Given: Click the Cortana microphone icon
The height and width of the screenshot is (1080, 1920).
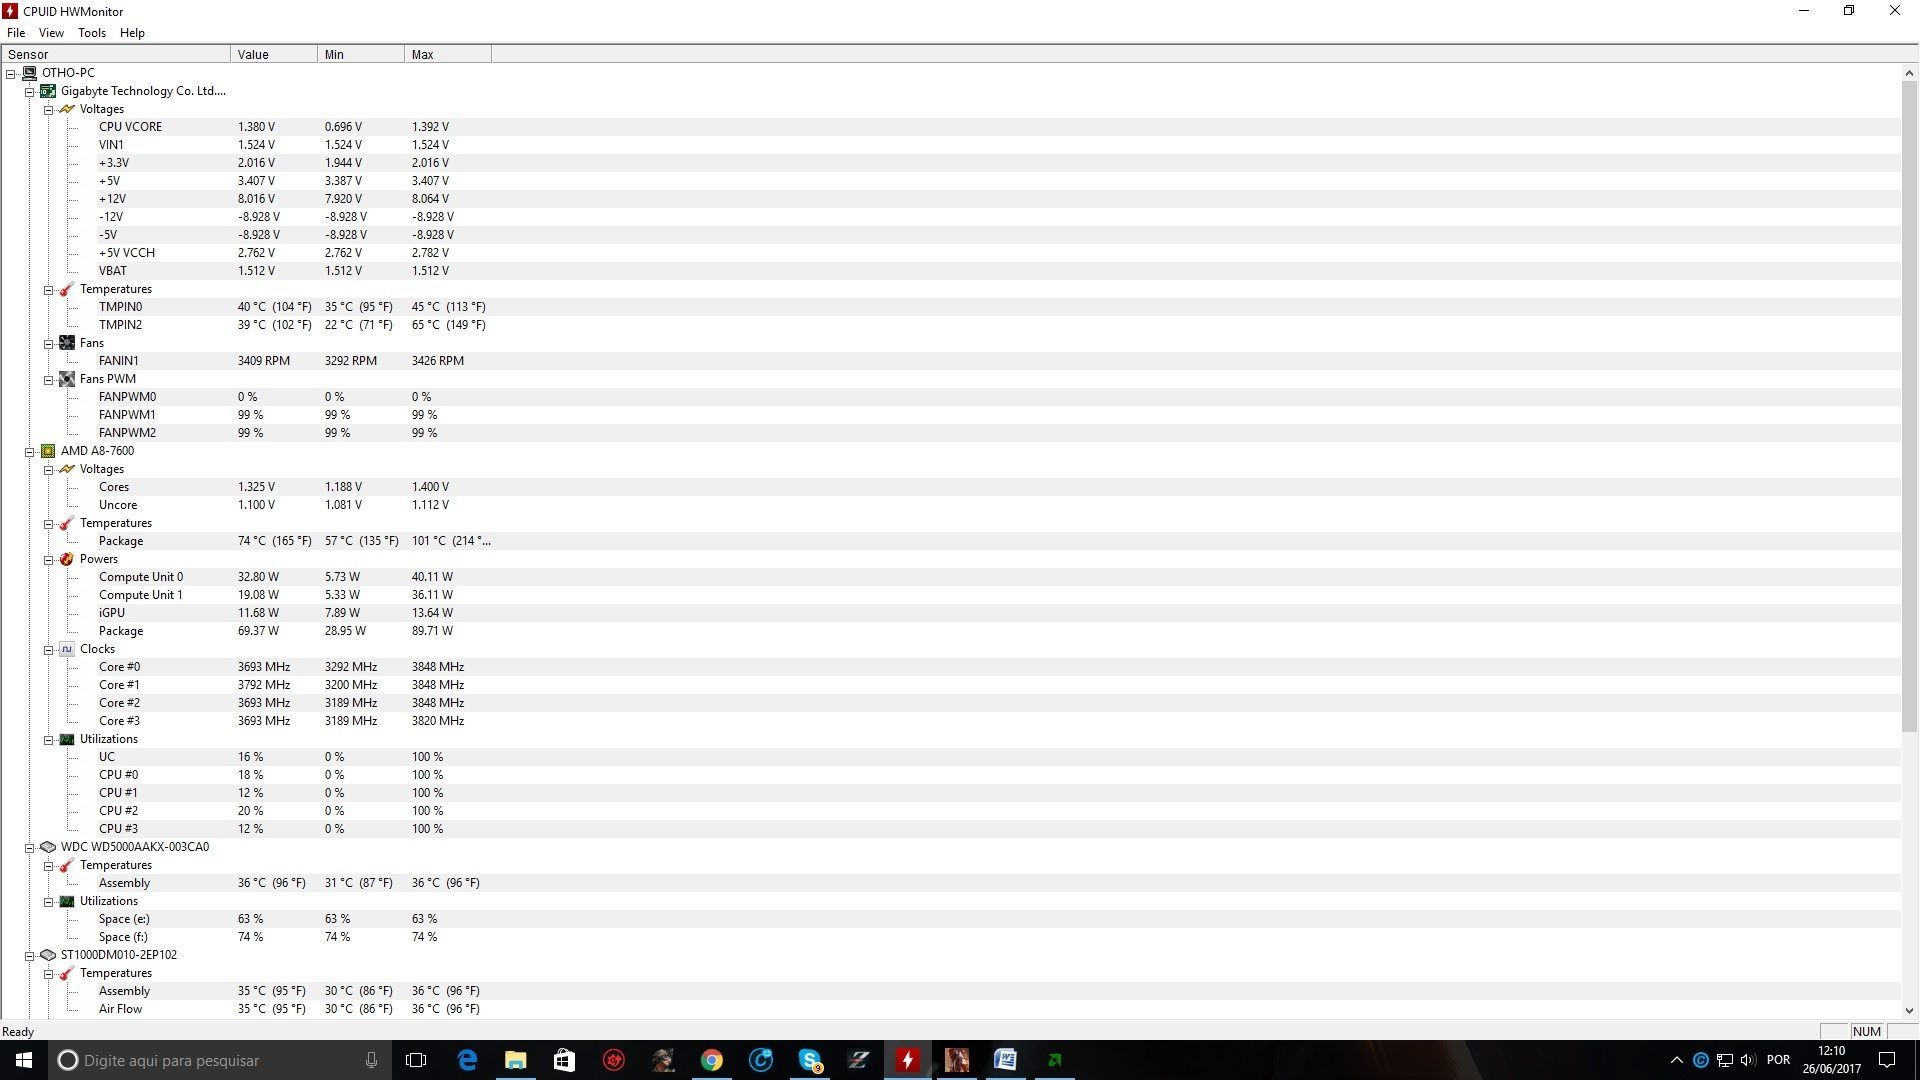Looking at the screenshot, I should [x=371, y=1060].
